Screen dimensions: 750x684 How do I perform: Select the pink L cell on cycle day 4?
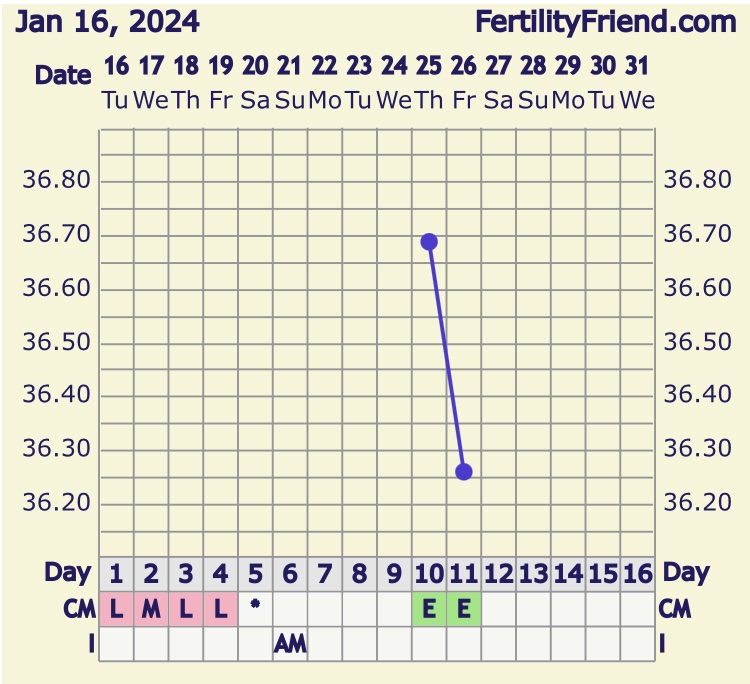point(221,609)
